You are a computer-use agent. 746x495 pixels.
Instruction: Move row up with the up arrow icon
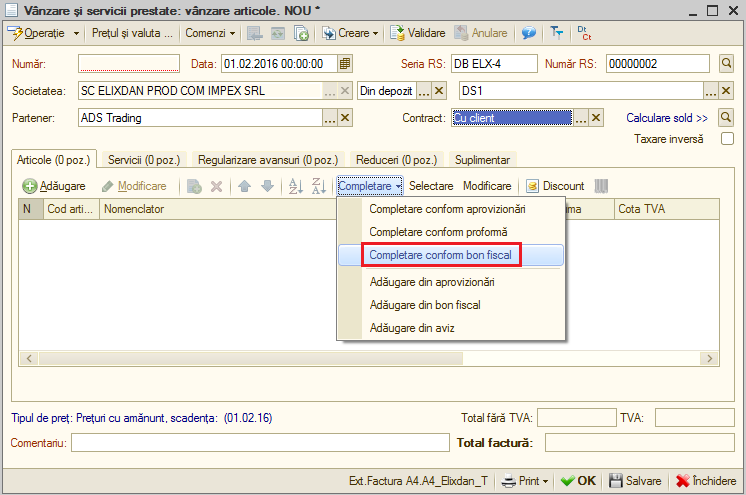coord(245,186)
